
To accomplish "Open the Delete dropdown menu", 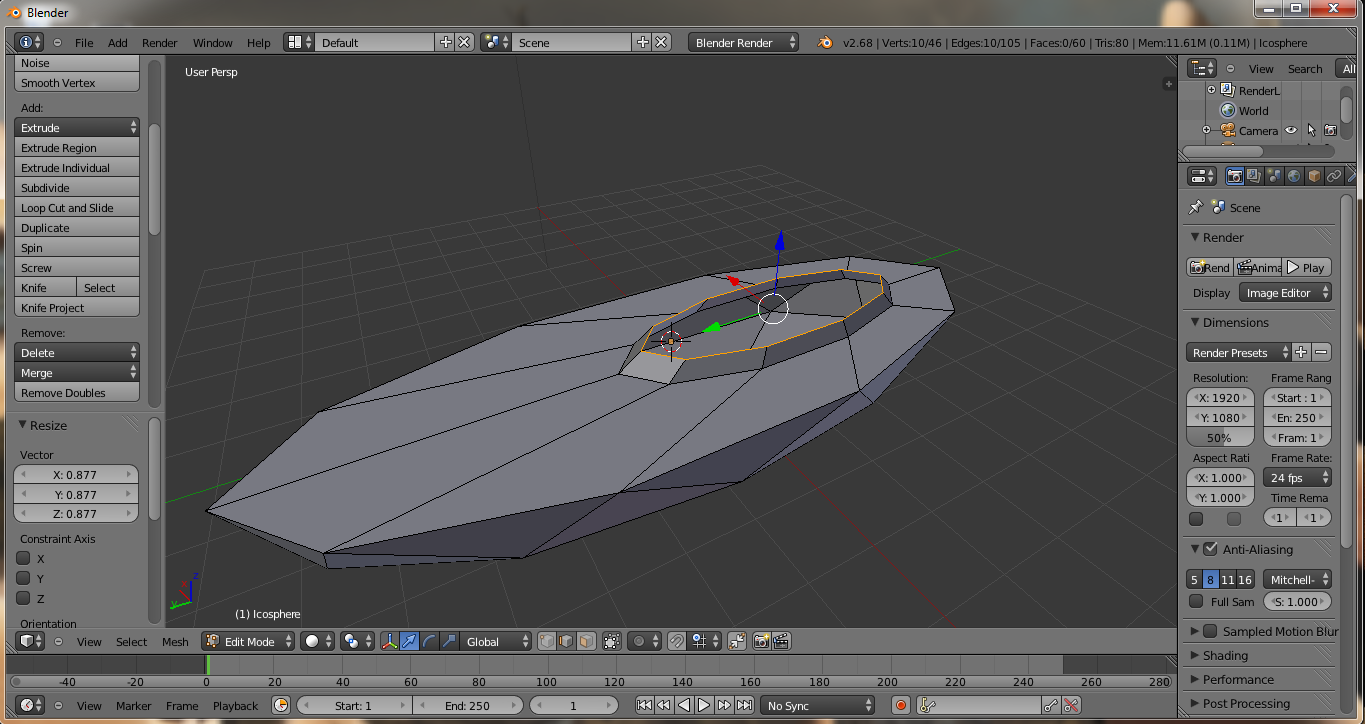I will click(77, 353).
